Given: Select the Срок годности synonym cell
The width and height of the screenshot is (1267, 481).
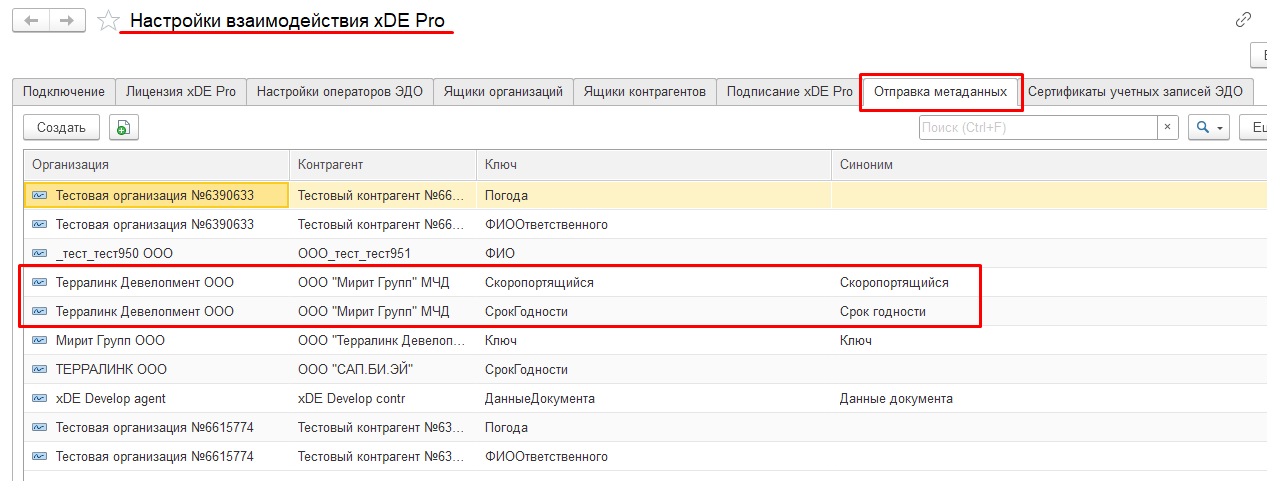Looking at the screenshot, I should click(1049, 311).
